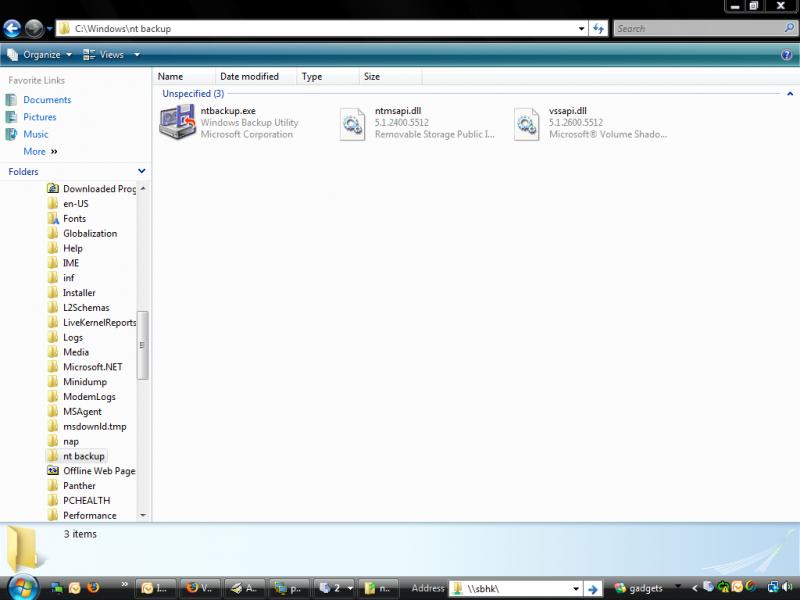Click the Back navigation arrow
This screenshot has width=800, height=600.
pos(12,29)
